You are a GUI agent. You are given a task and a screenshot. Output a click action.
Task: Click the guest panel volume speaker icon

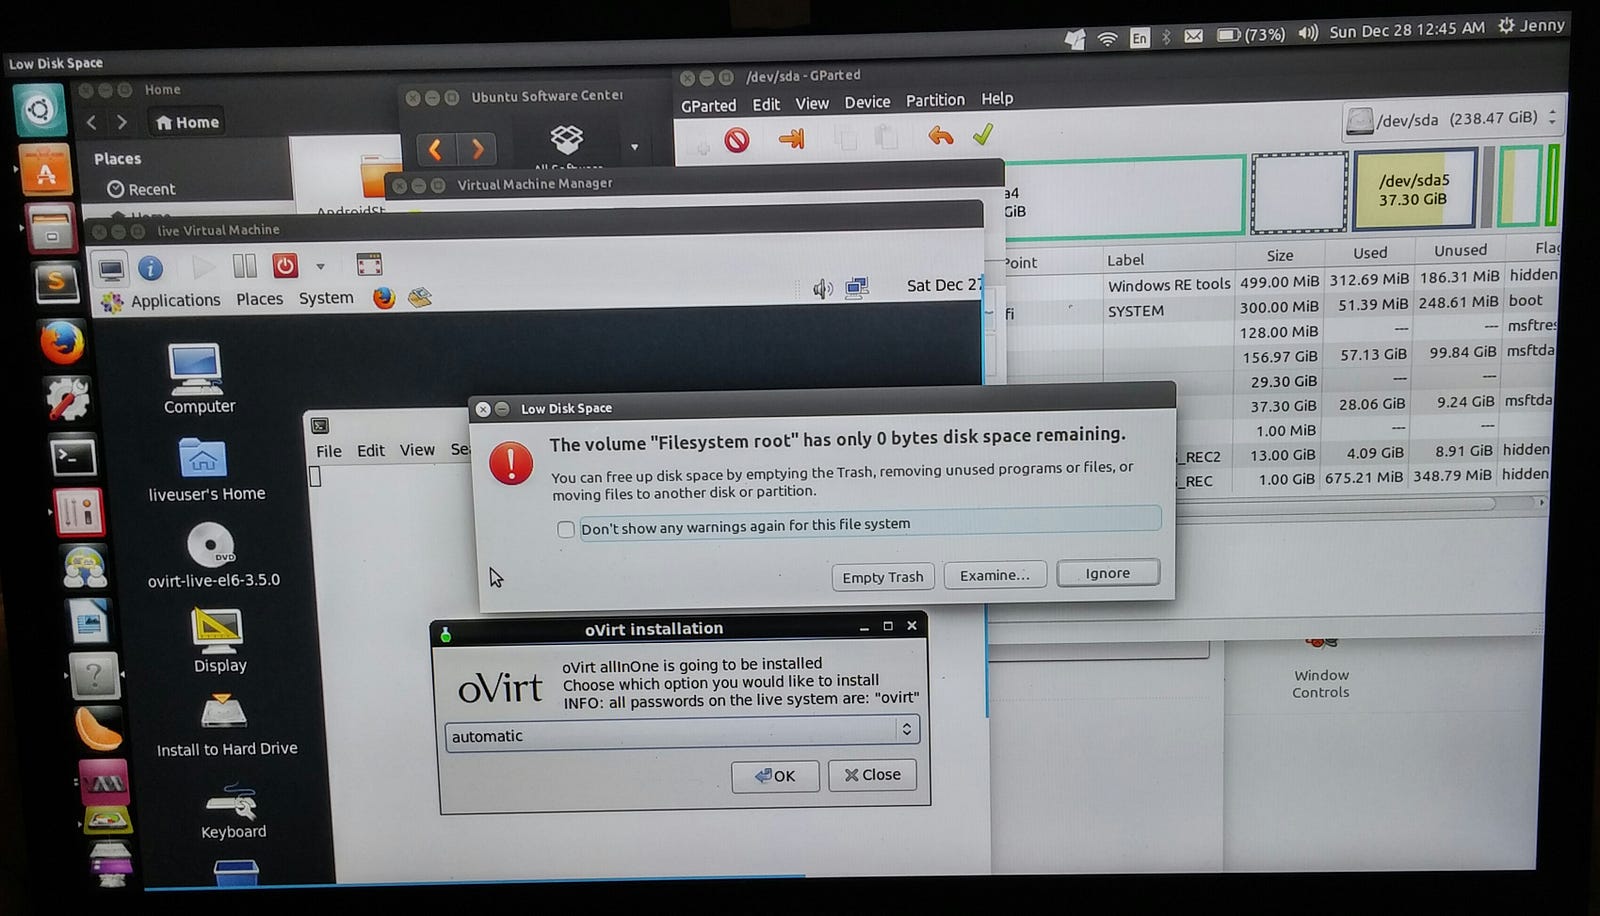(822, 290)
